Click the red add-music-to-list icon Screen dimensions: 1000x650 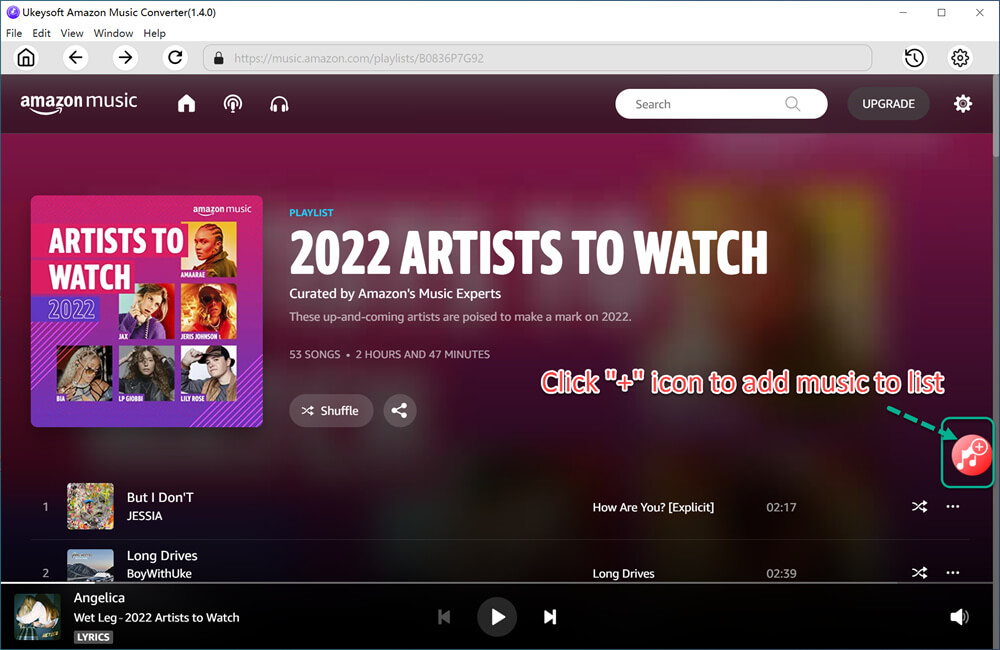point(971,455)
